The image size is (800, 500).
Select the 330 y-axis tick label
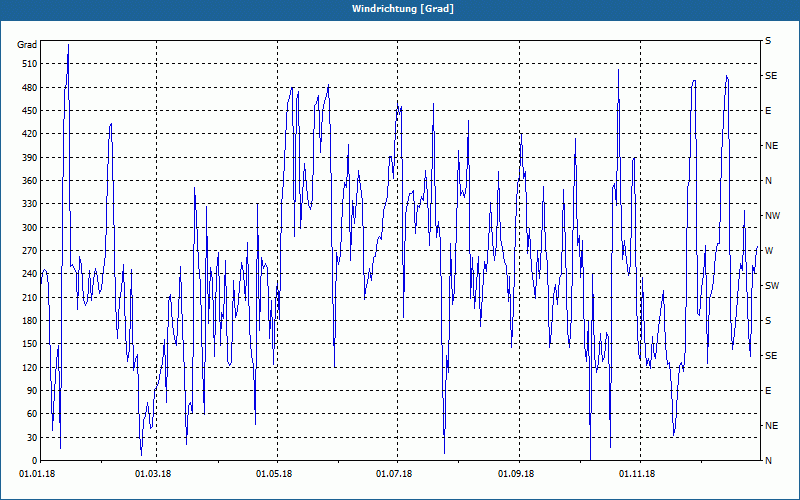tap(30, 204)
